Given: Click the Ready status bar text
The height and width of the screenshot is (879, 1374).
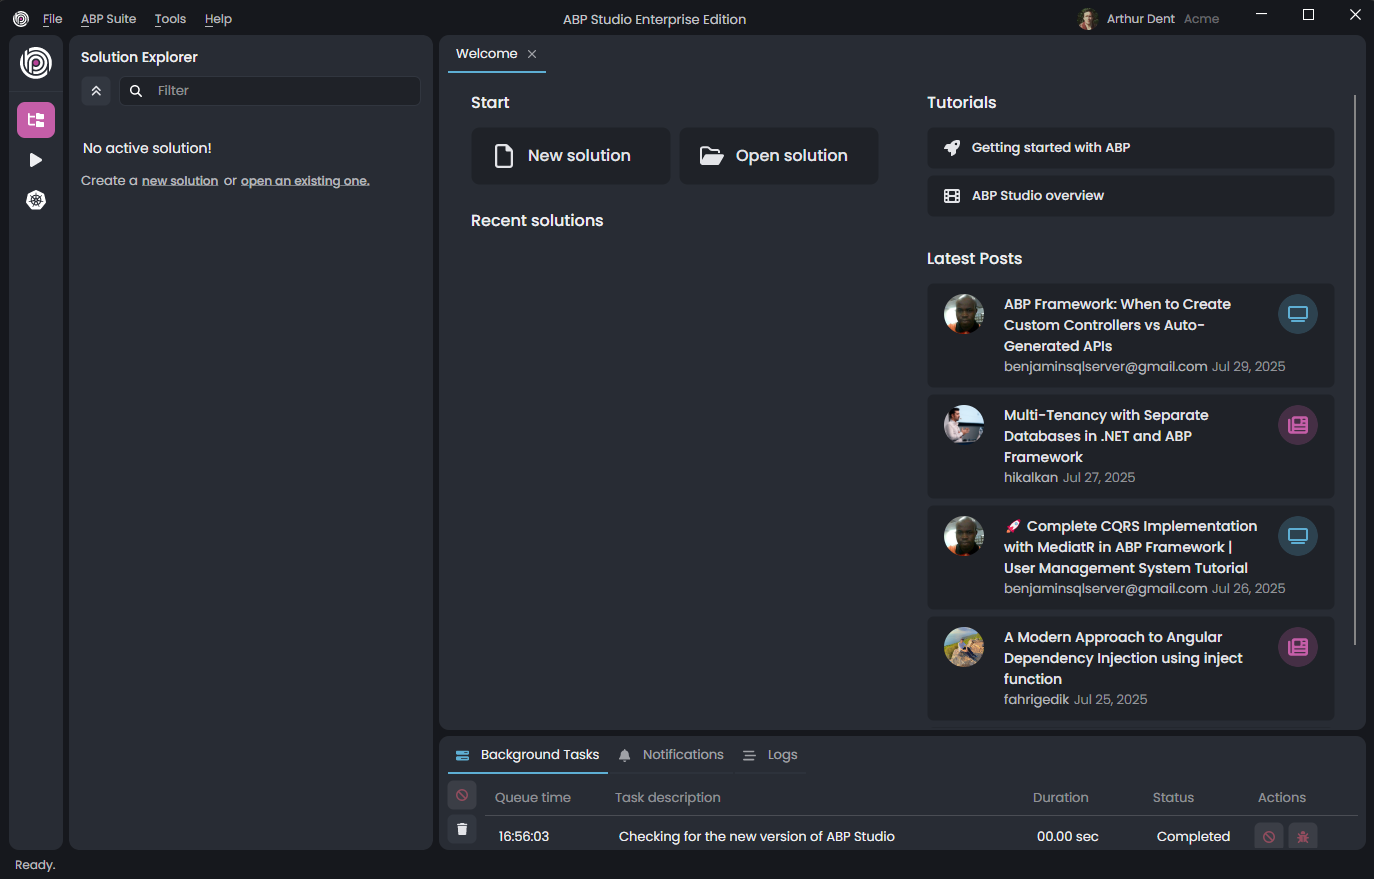Looking at the screenshot, I should [35, 865].
